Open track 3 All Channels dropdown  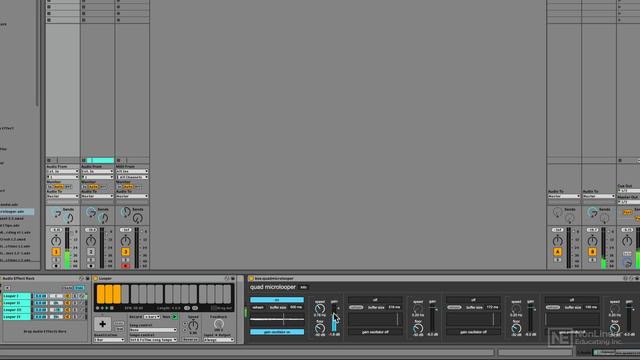point(132,177)
